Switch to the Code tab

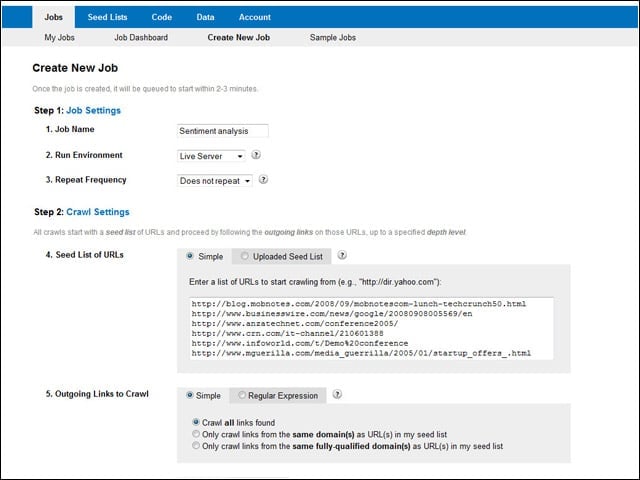(x=162, y=17)
